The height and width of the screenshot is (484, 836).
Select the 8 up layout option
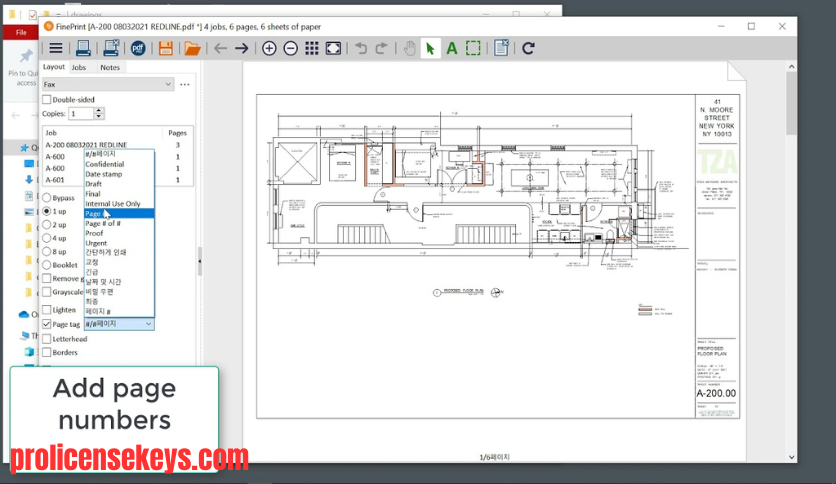coord(47,251)
